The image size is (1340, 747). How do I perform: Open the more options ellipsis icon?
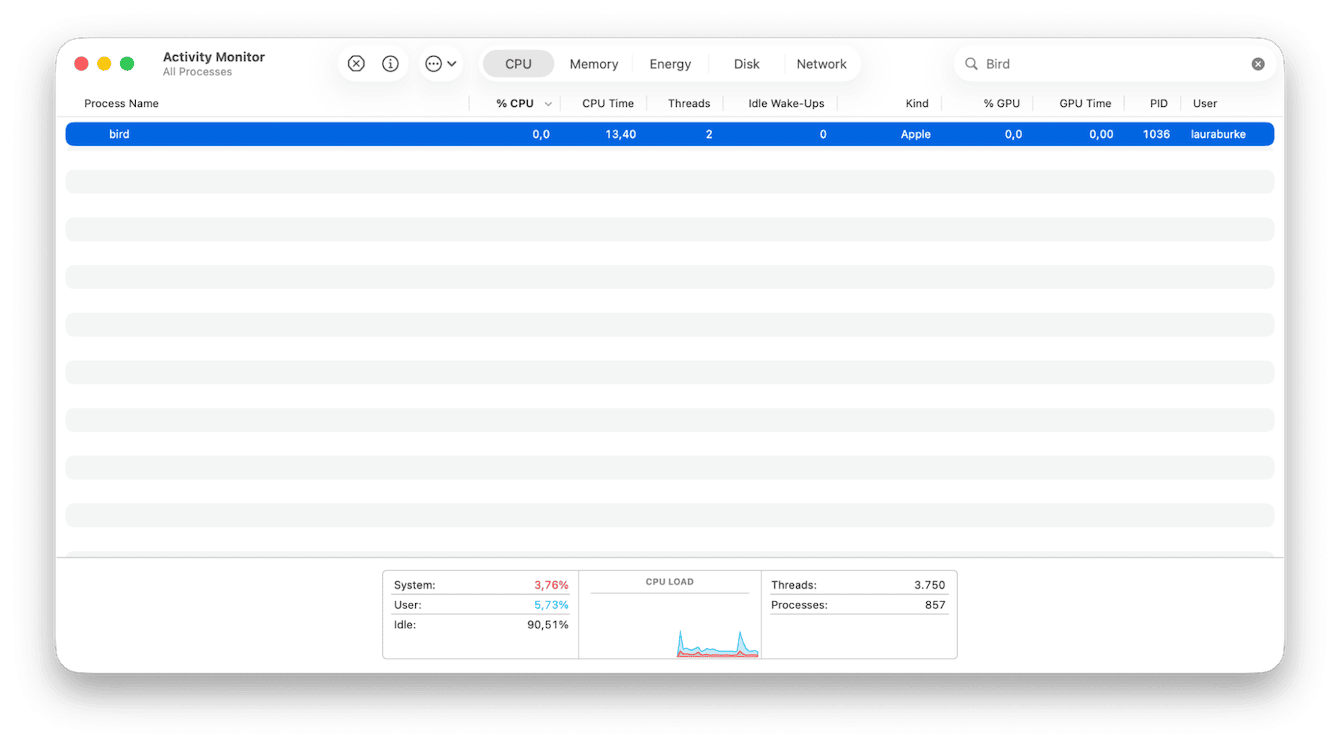432,63
